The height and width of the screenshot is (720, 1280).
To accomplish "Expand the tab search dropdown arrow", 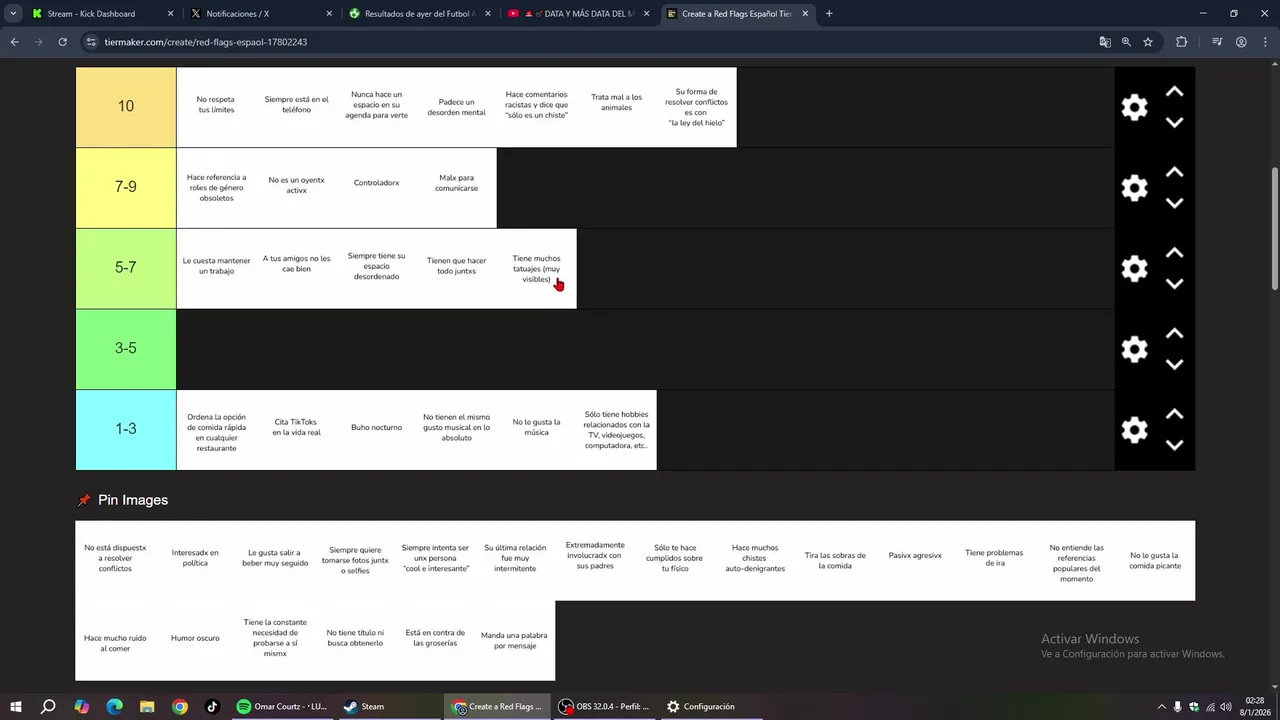I will click(13, 14).
